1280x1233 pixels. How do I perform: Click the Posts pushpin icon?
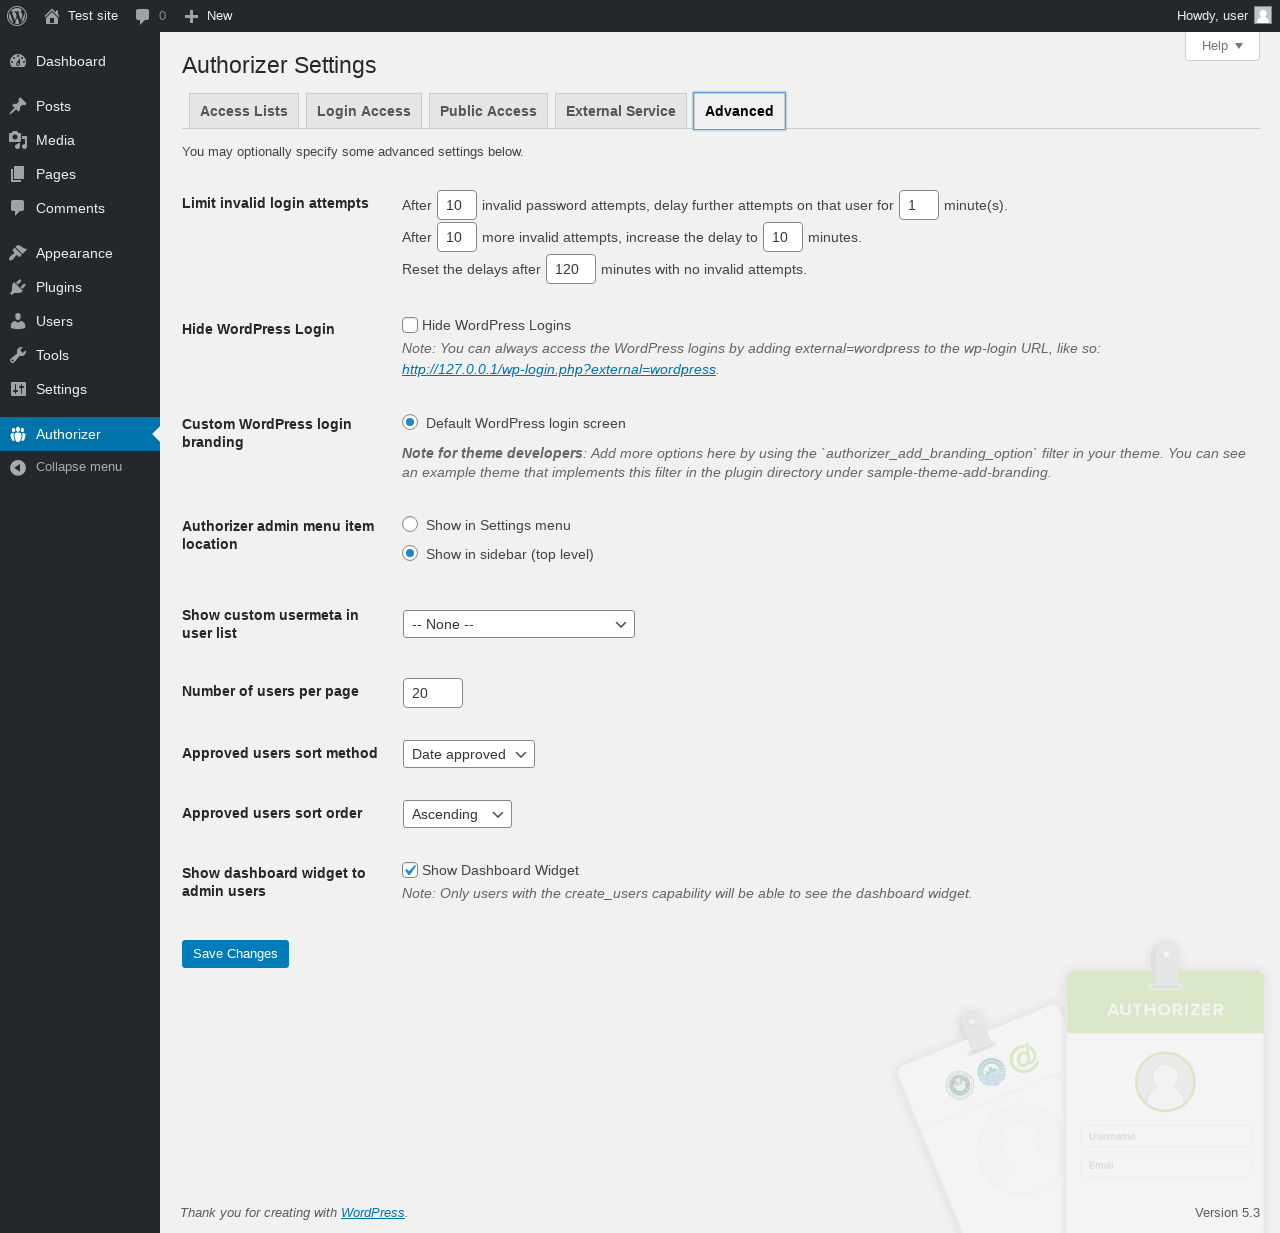[x=18, y=106]
